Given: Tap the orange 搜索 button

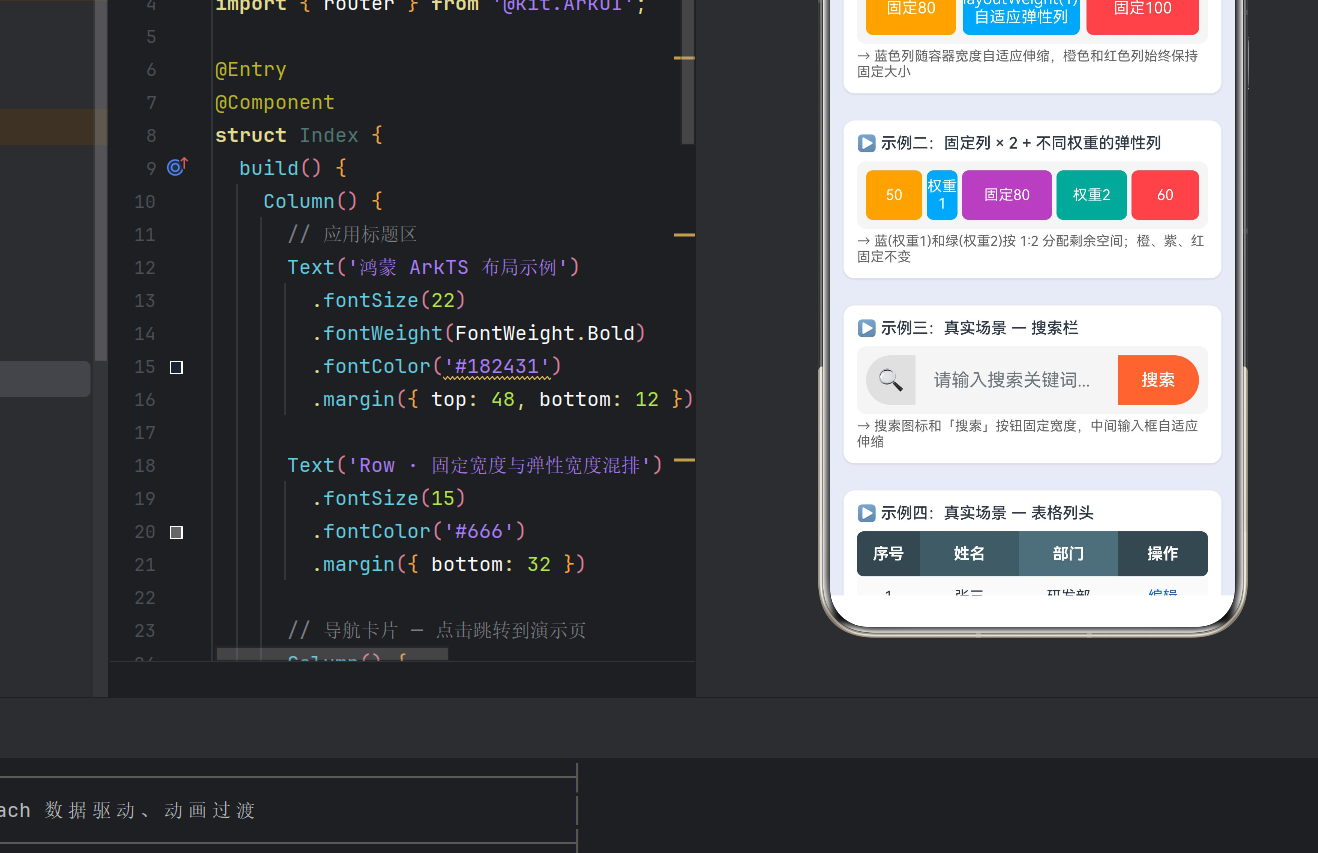Looking at the screenshot, I should coord(1158,380).
